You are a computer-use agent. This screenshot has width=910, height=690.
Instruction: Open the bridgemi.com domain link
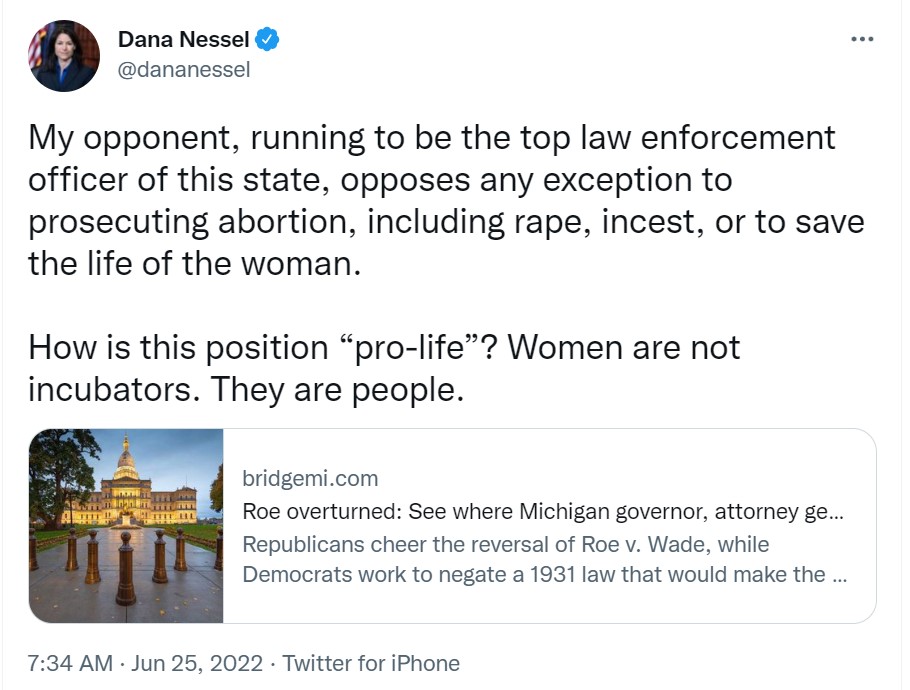click(310, 478)
